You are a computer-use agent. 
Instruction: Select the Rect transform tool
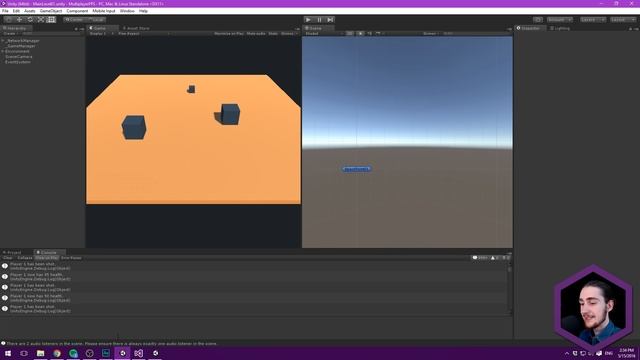click(x=51, y=20)
